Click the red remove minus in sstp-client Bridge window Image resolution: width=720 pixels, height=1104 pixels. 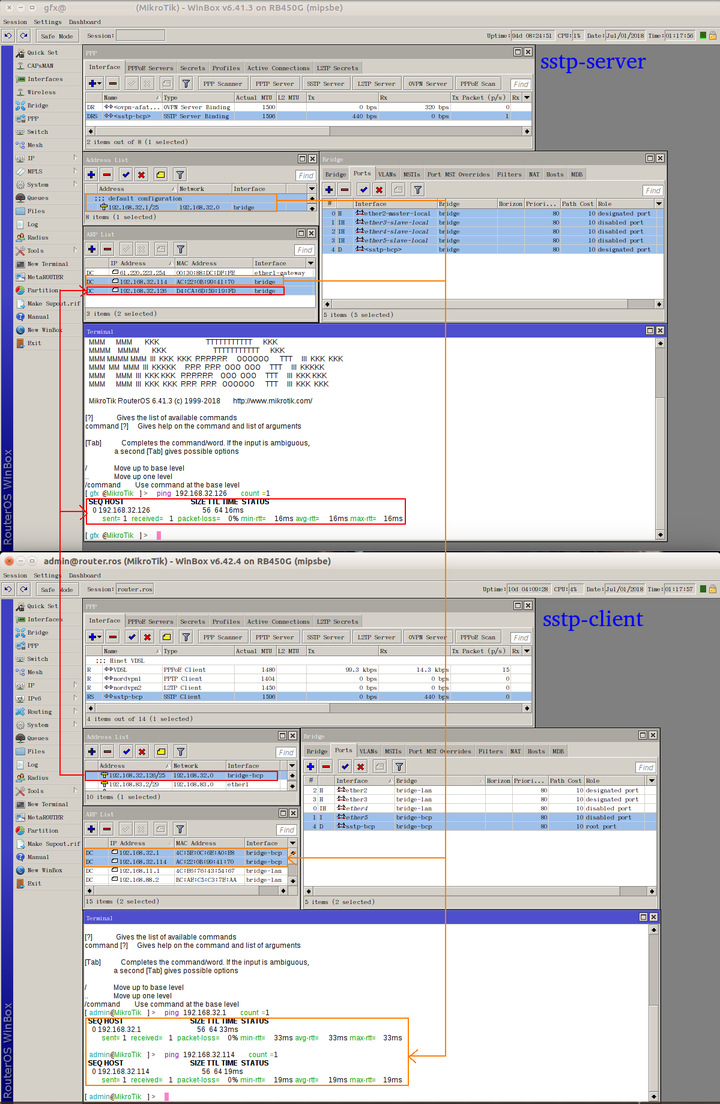coord(326,766)
